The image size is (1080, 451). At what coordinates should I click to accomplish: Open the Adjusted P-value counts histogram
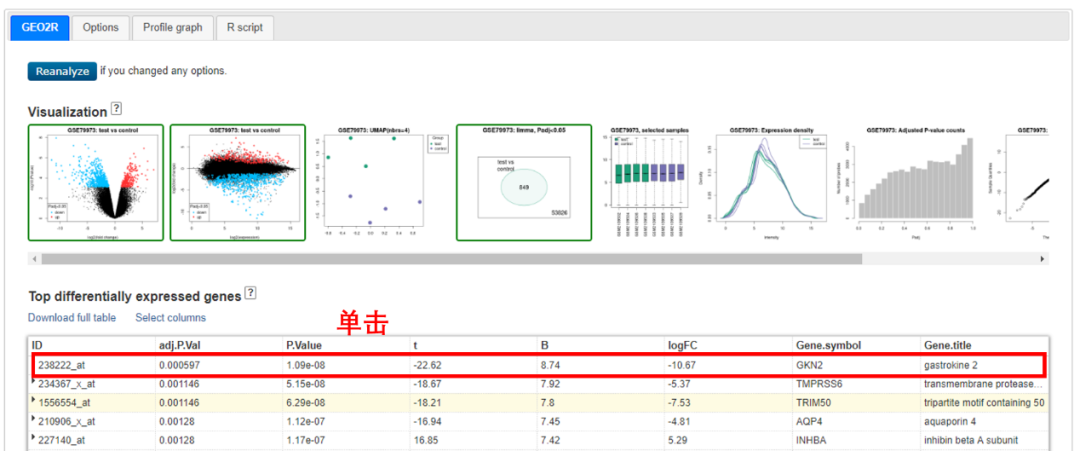pyautogui.click(x=912, y=182)
